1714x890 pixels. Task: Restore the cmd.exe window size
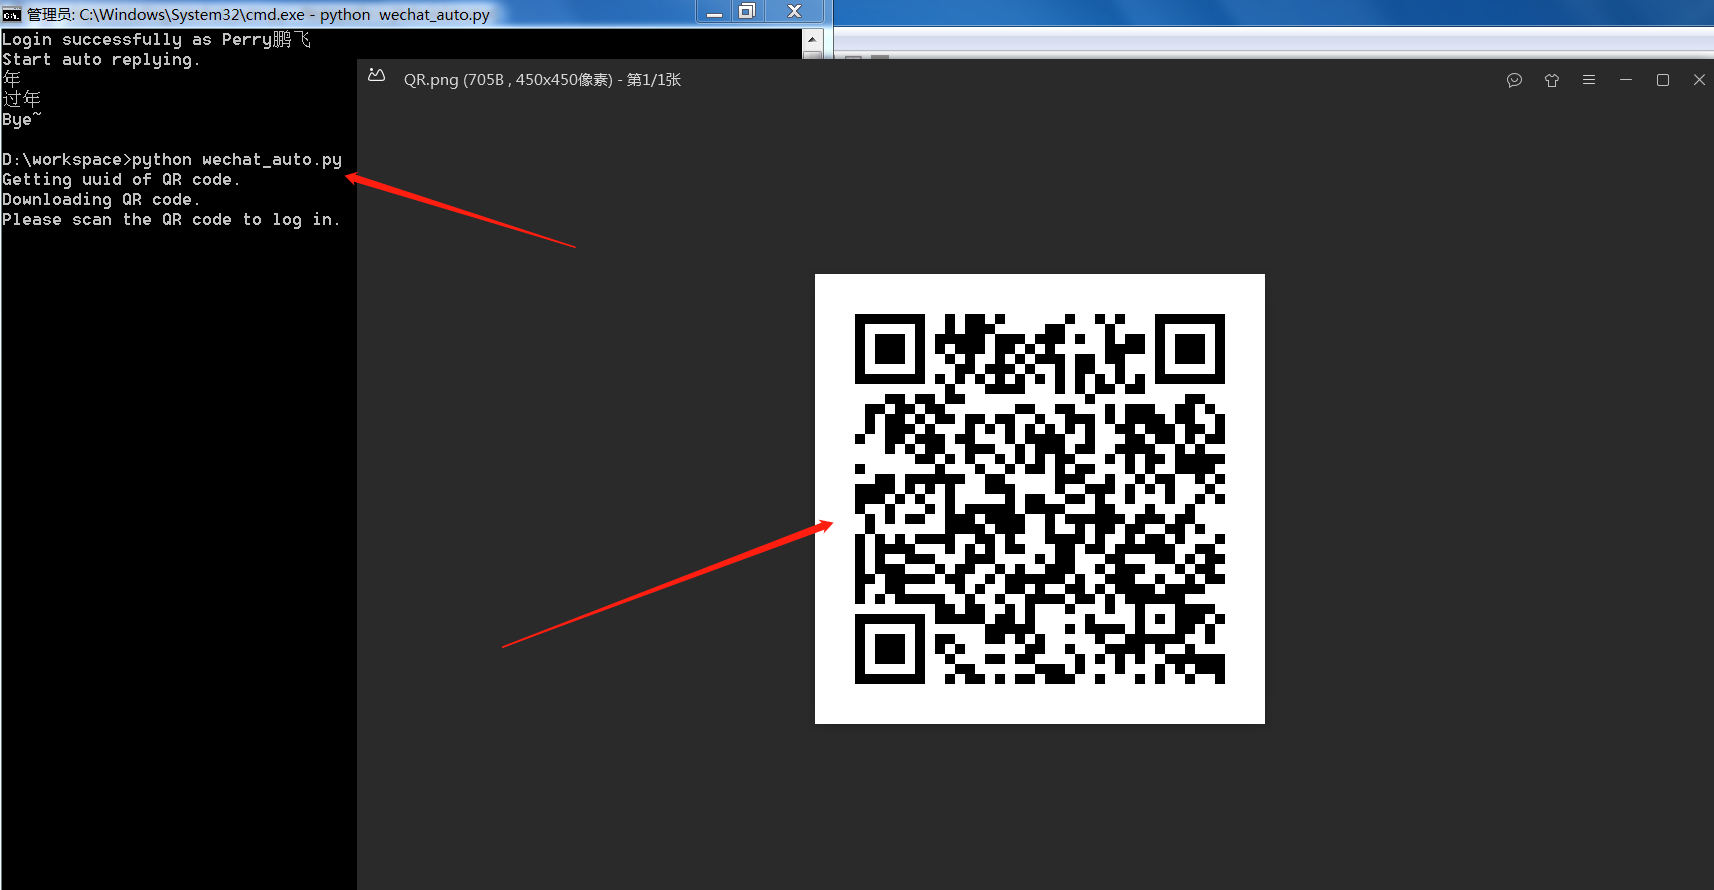[x=747, y=12]
